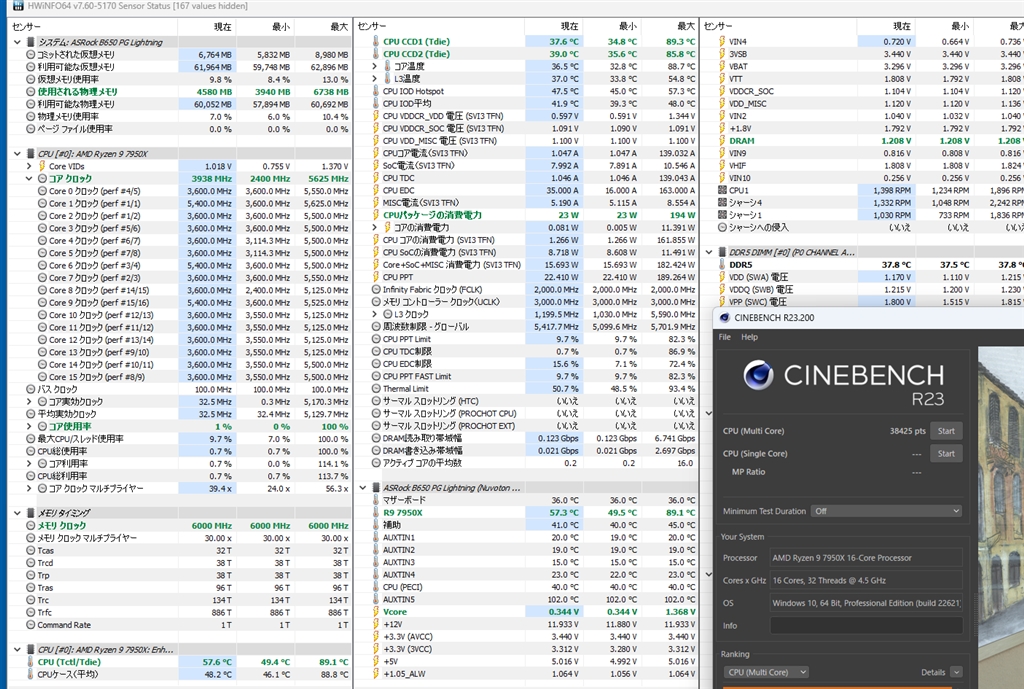Click the Cinebench logo icon in title bar
The image size is (1024, 689).
725,318
